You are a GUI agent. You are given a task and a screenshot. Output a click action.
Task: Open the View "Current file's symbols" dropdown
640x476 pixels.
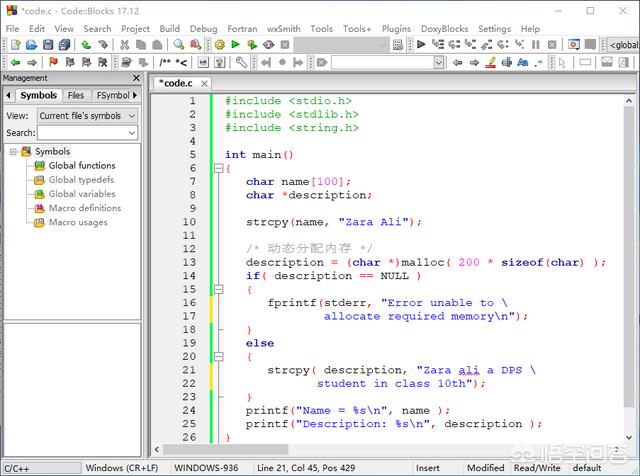tap(87, 115)
